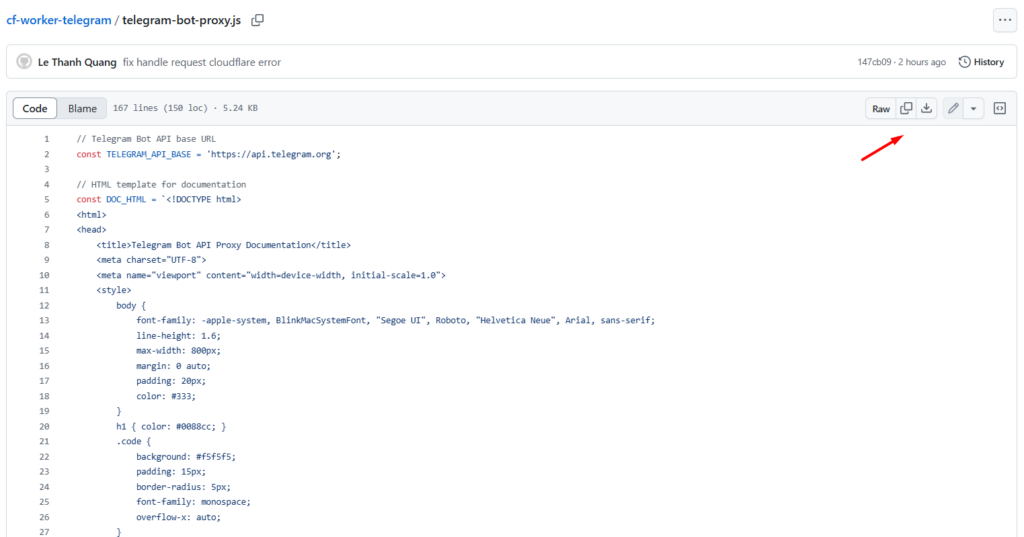Click <style> tag line
Viewport: 1024px width, 537px height.
(114, 290)
